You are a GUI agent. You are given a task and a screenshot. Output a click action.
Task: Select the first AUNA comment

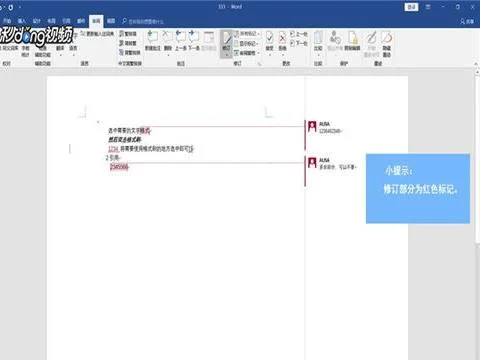click(325, 128)
